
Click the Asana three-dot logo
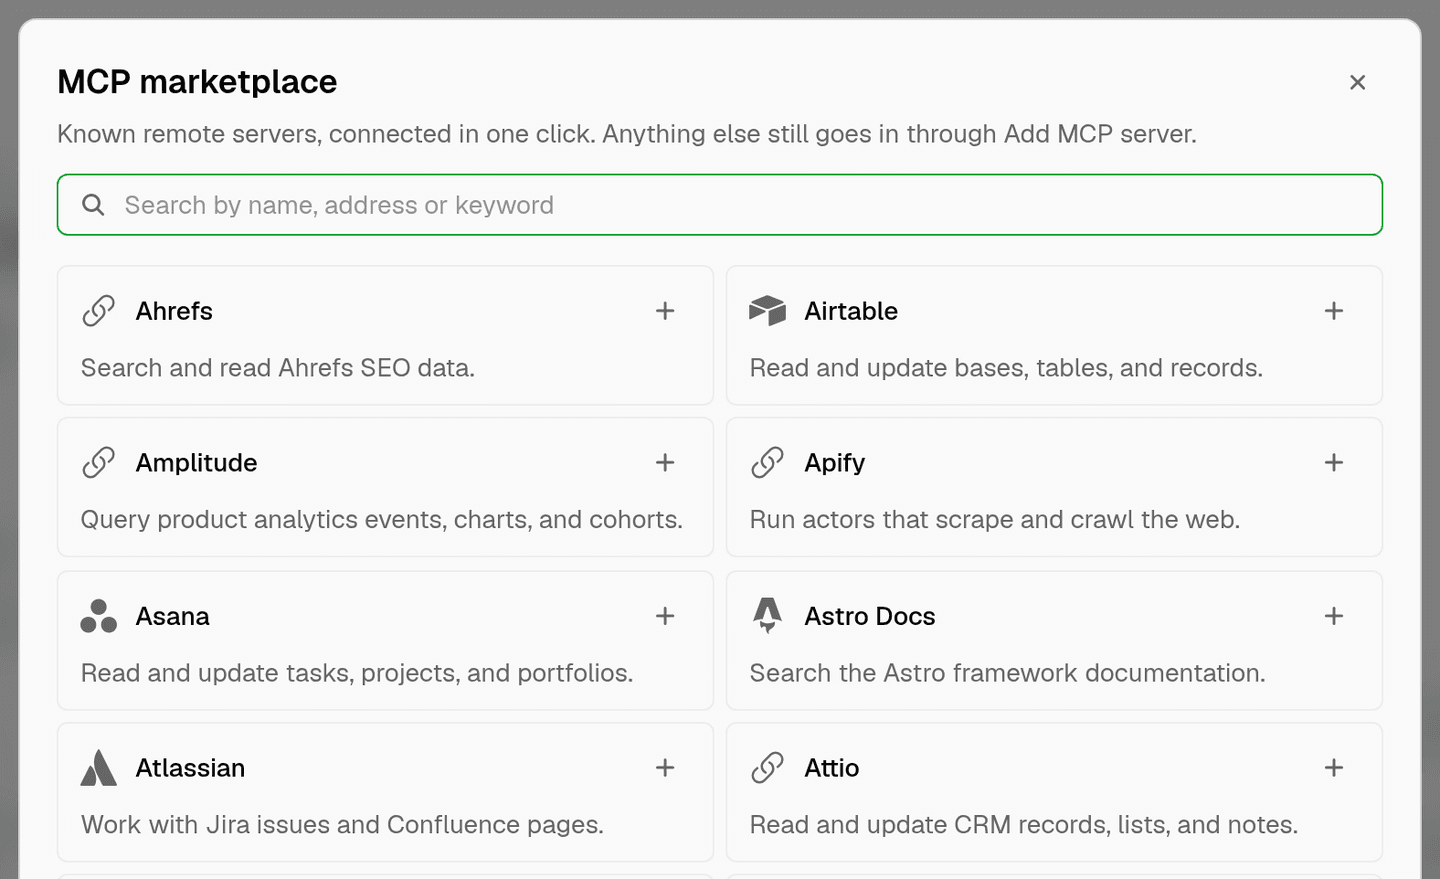(x=98, y=616)
